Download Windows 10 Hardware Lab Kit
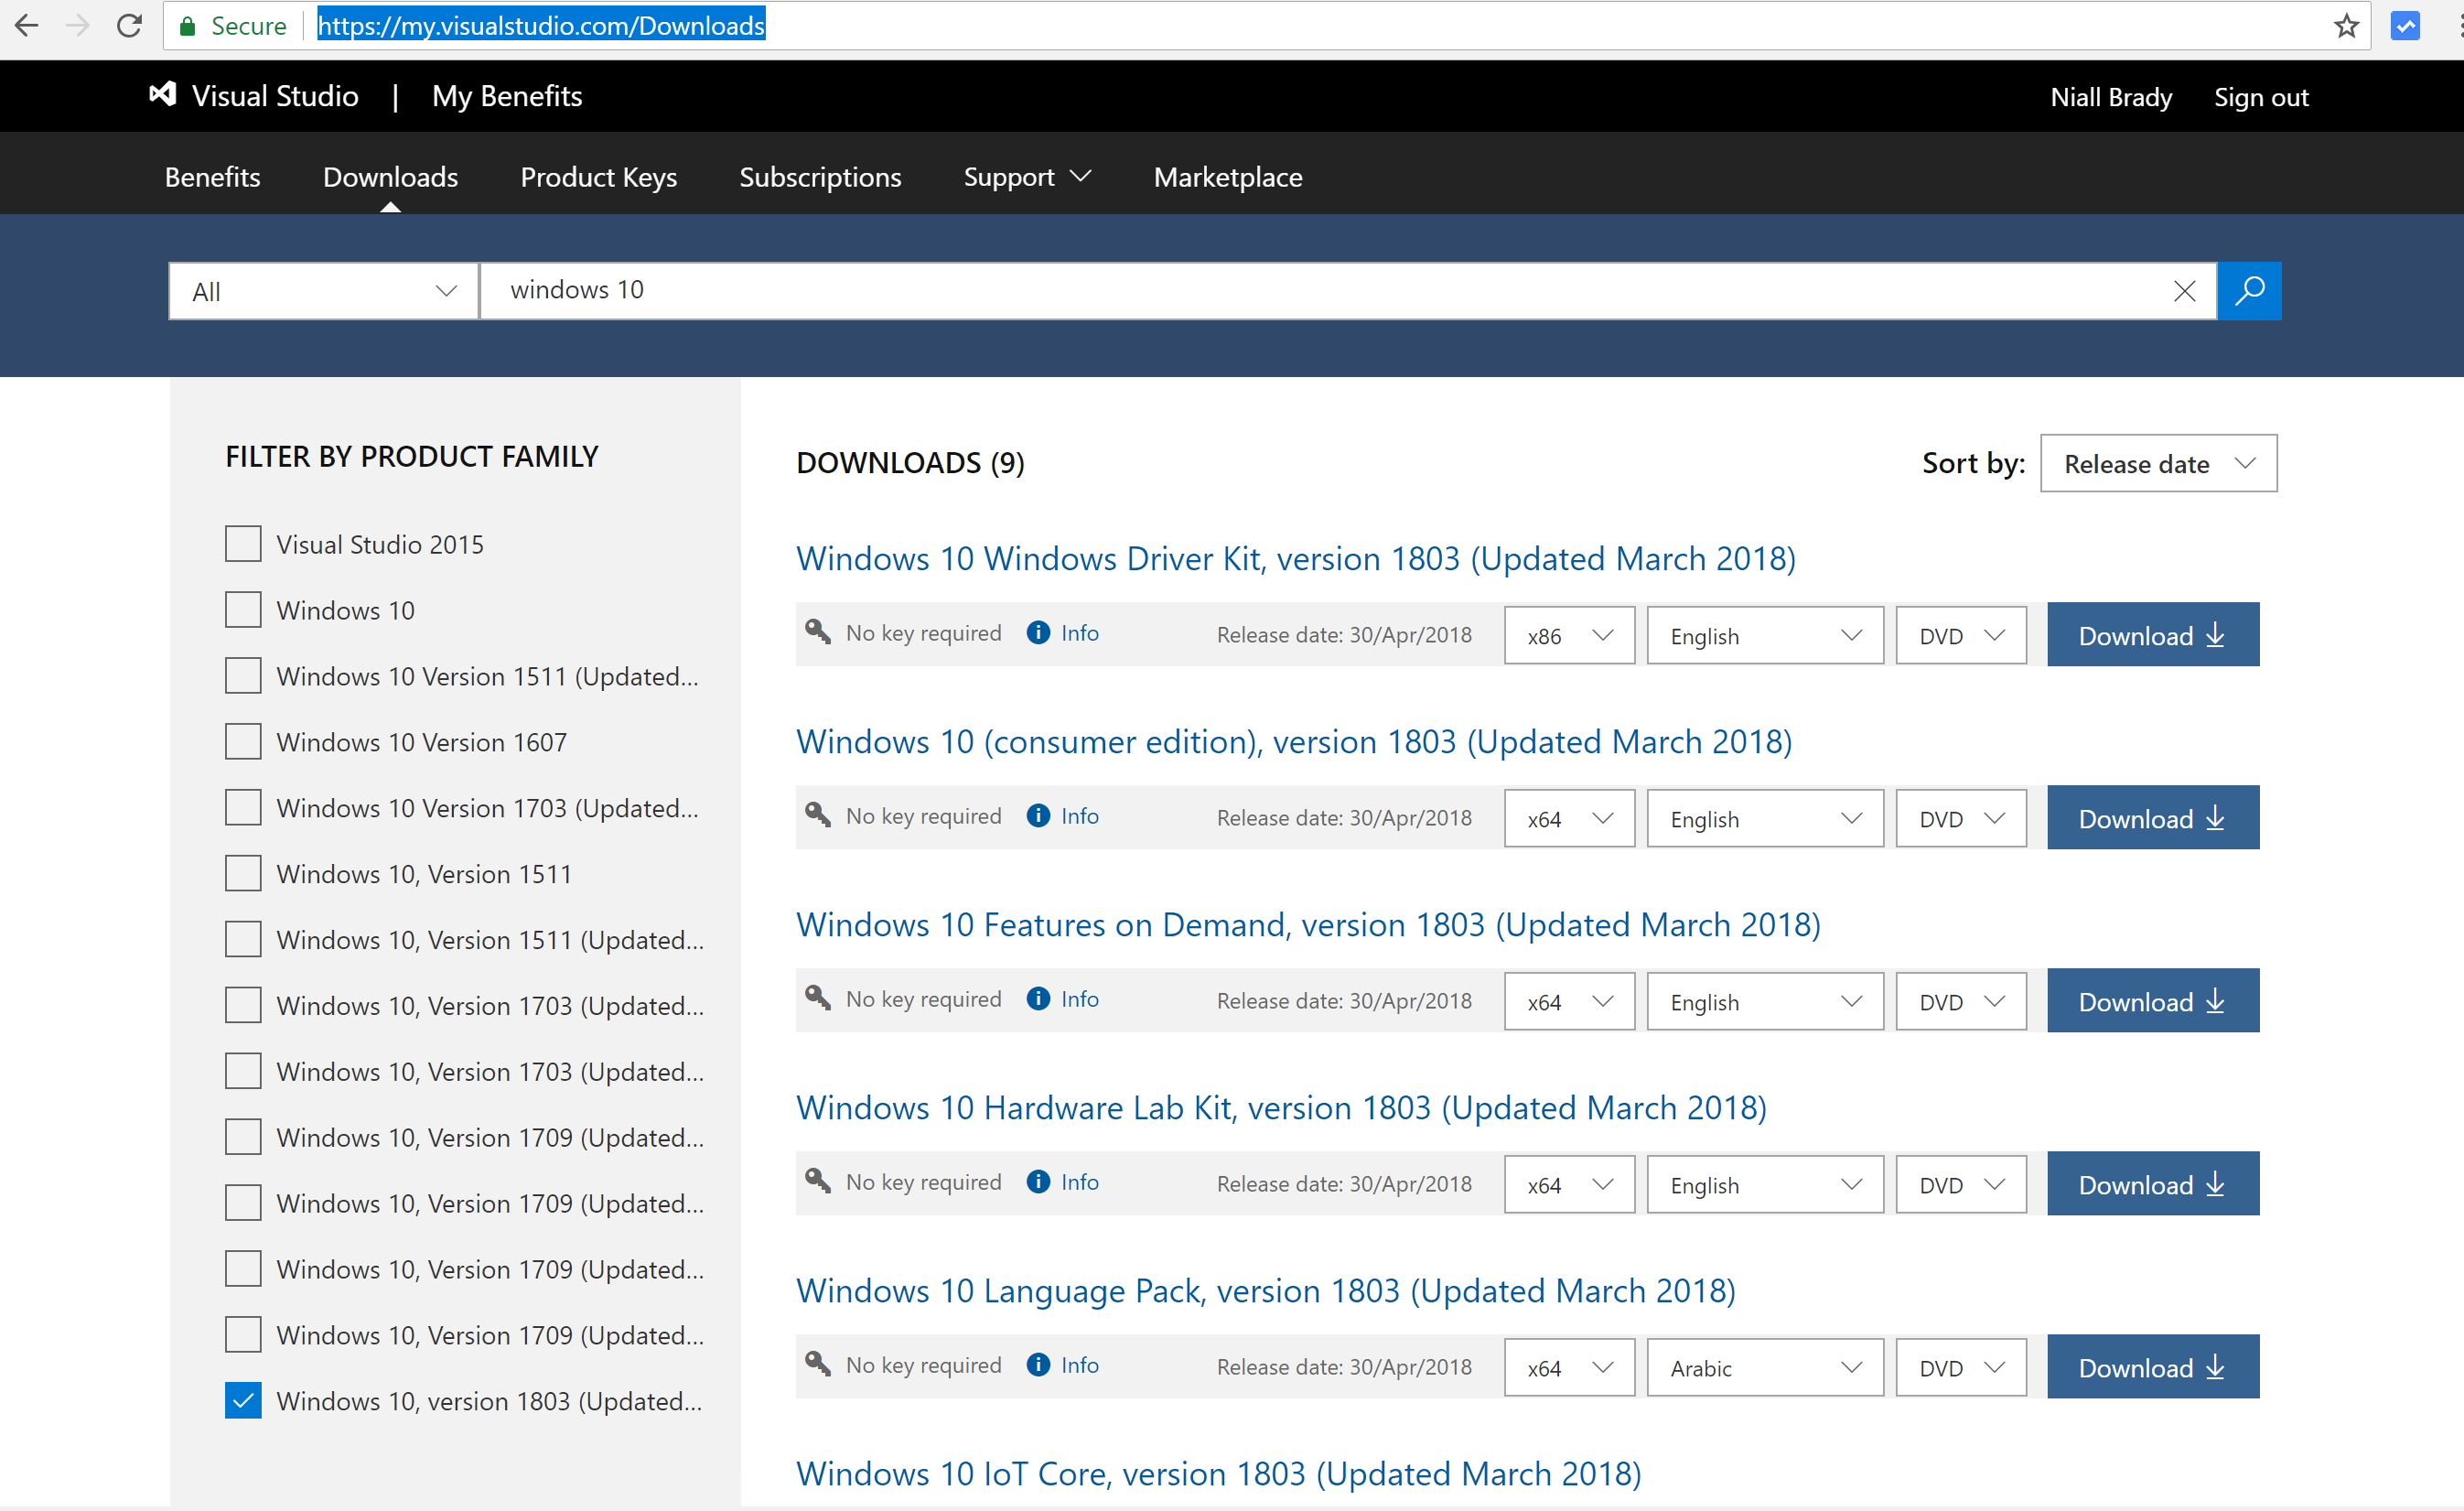The height and width of the screenshot is (1511, 2464). [x=2152, y=1183]
